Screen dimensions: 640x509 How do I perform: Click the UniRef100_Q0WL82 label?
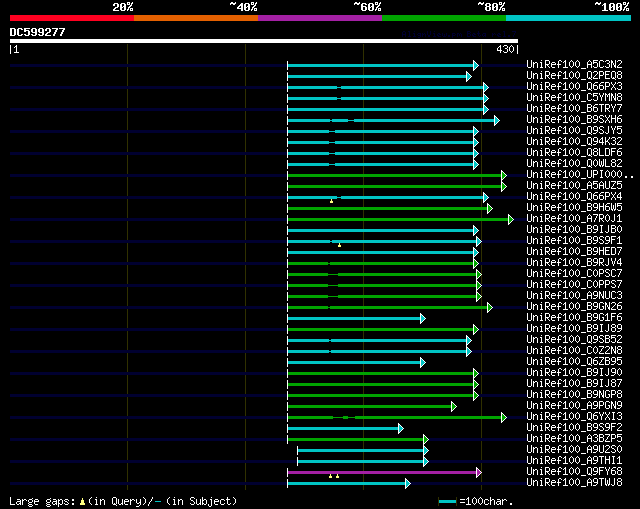(x=574, y=163)
